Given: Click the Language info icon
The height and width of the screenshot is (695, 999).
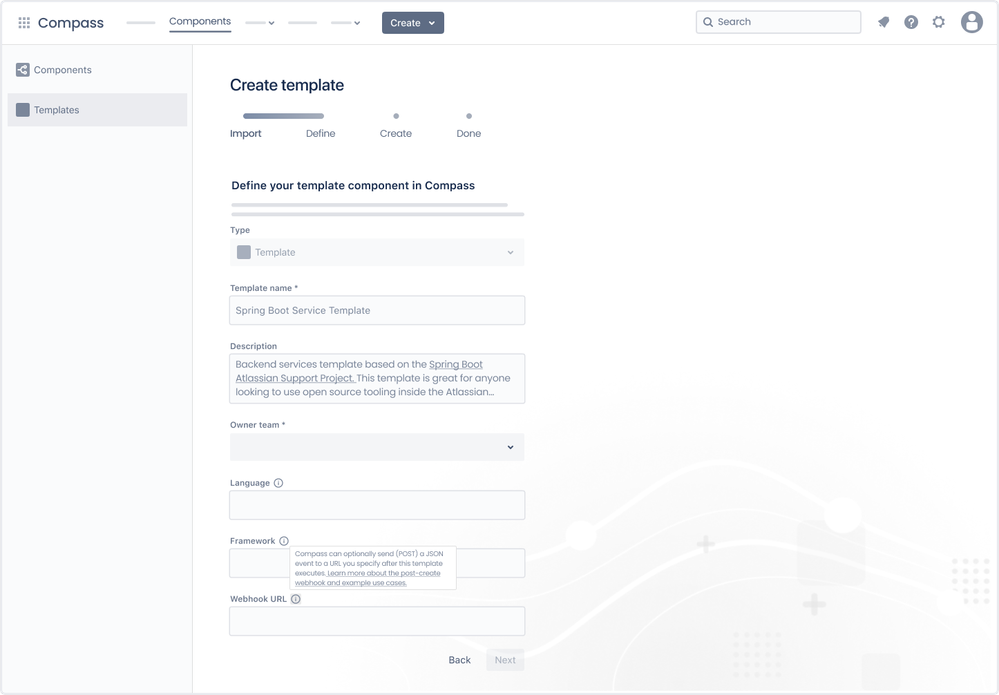Looking at the screenshot, I should pos(278,483).
